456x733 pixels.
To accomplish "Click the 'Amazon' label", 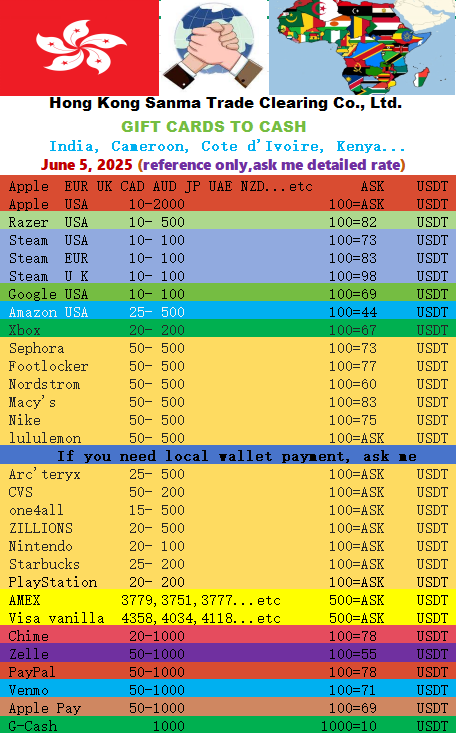I will click(33, 312).
